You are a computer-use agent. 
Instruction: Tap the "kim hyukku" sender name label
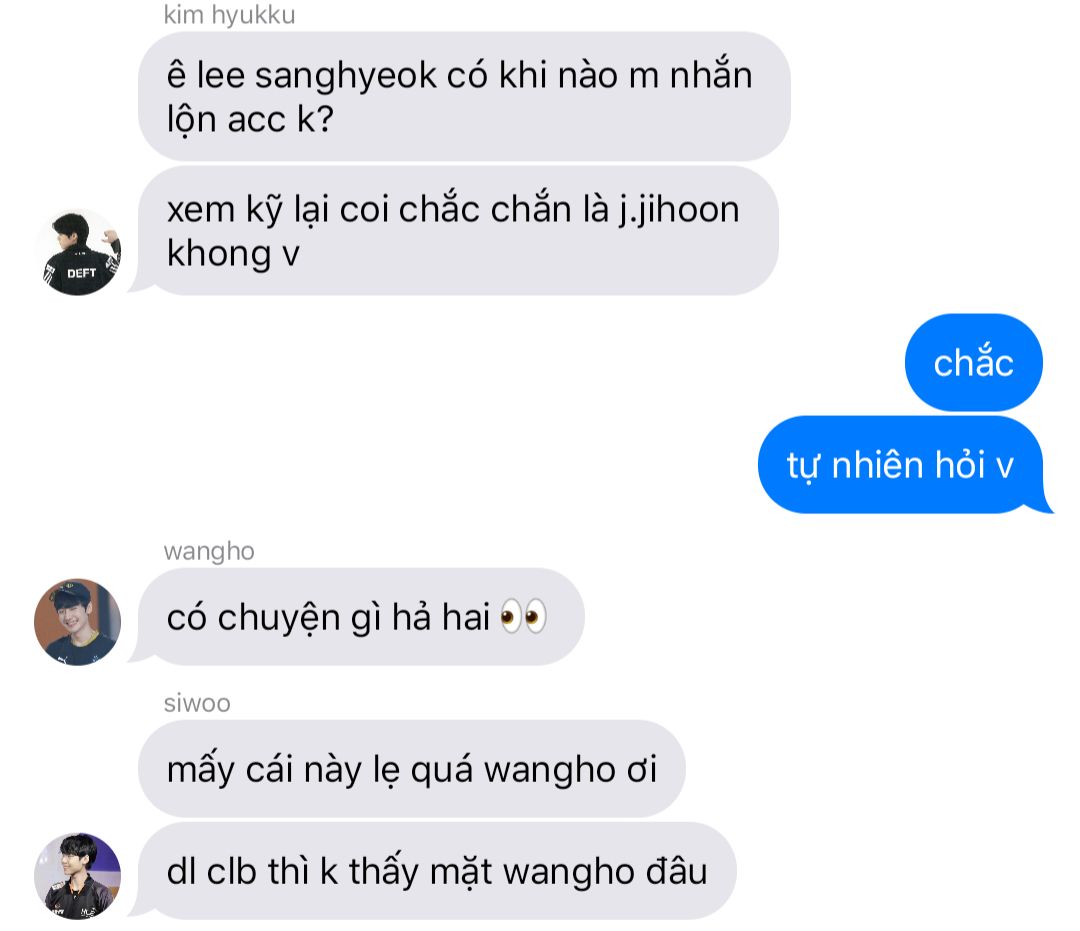pyautogui.click(x=229, y=15)
